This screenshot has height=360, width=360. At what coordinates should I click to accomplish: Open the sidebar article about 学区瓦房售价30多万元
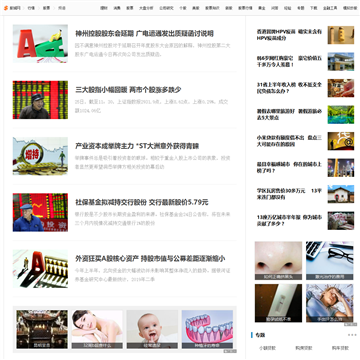tap(289, 194)
